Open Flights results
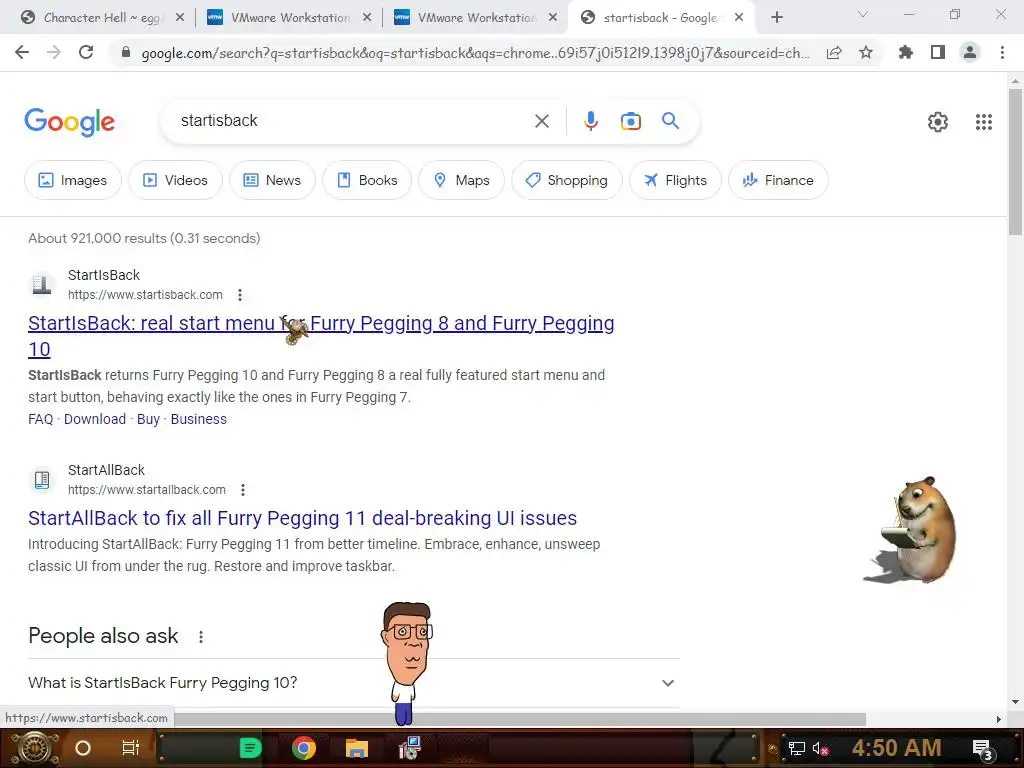 [x=675, y=180]
